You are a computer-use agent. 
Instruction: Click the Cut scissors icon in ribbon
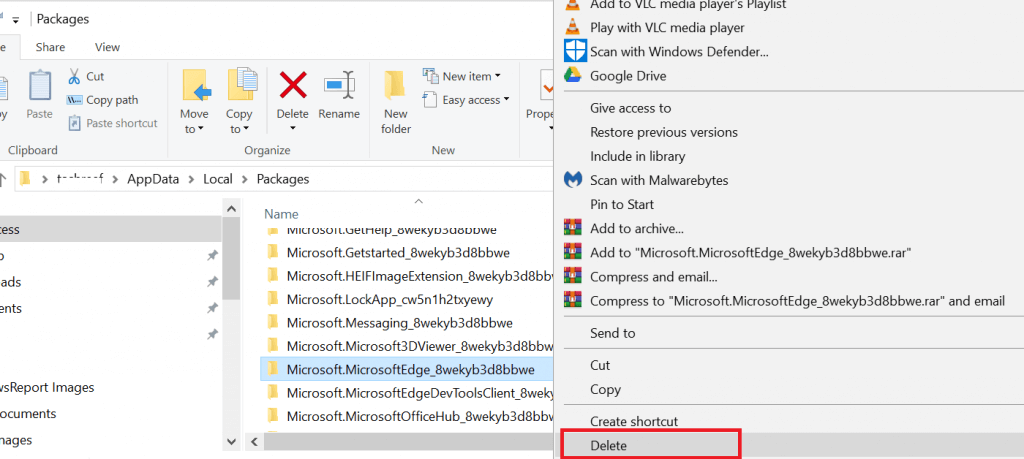click(x=74, y=76)
